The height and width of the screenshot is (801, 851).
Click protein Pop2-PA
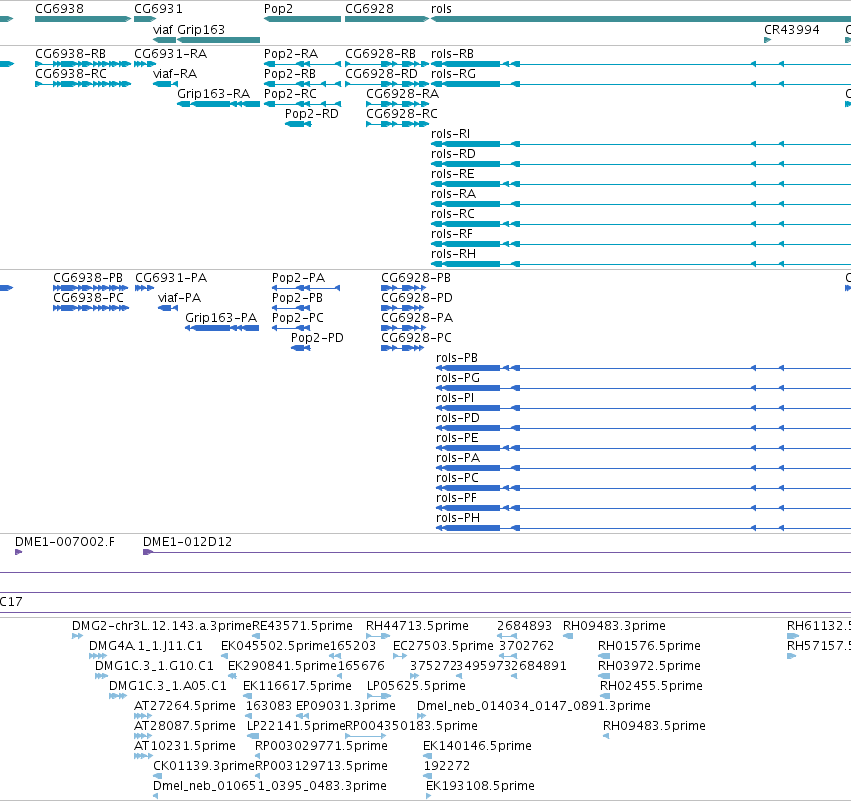coord(306,288)
